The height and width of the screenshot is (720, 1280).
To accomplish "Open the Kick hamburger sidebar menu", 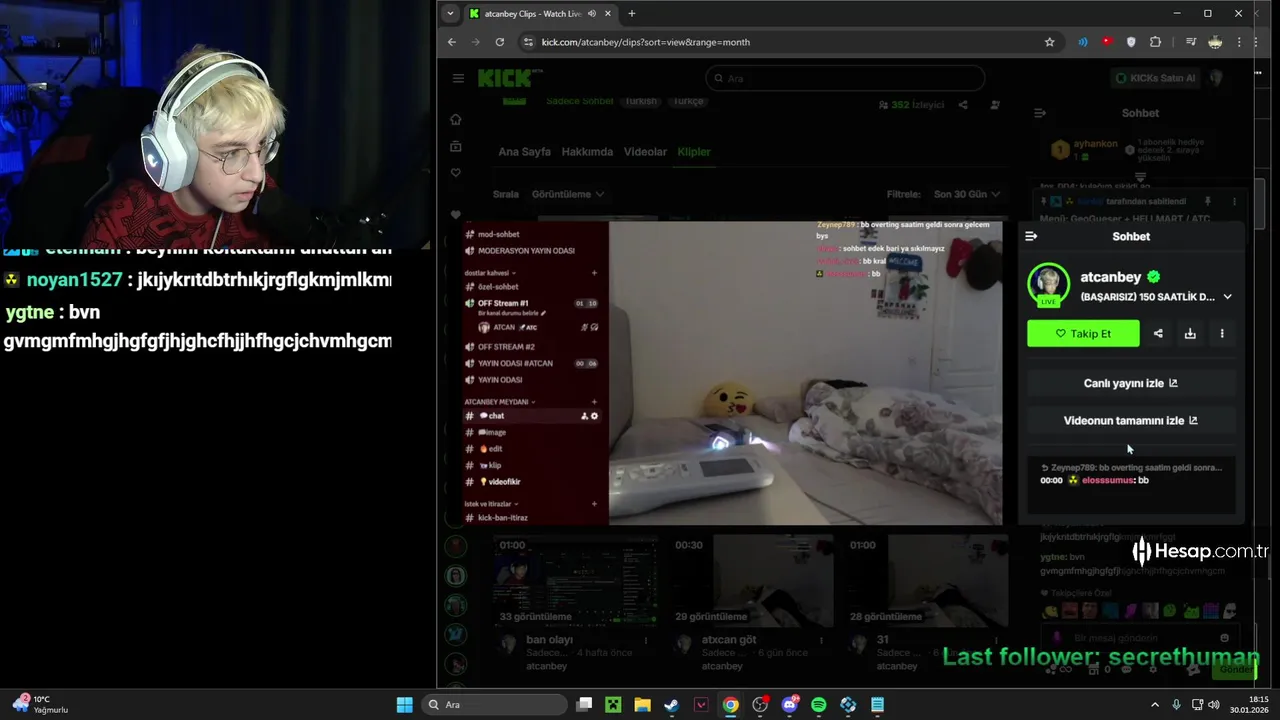I will 458,78.
